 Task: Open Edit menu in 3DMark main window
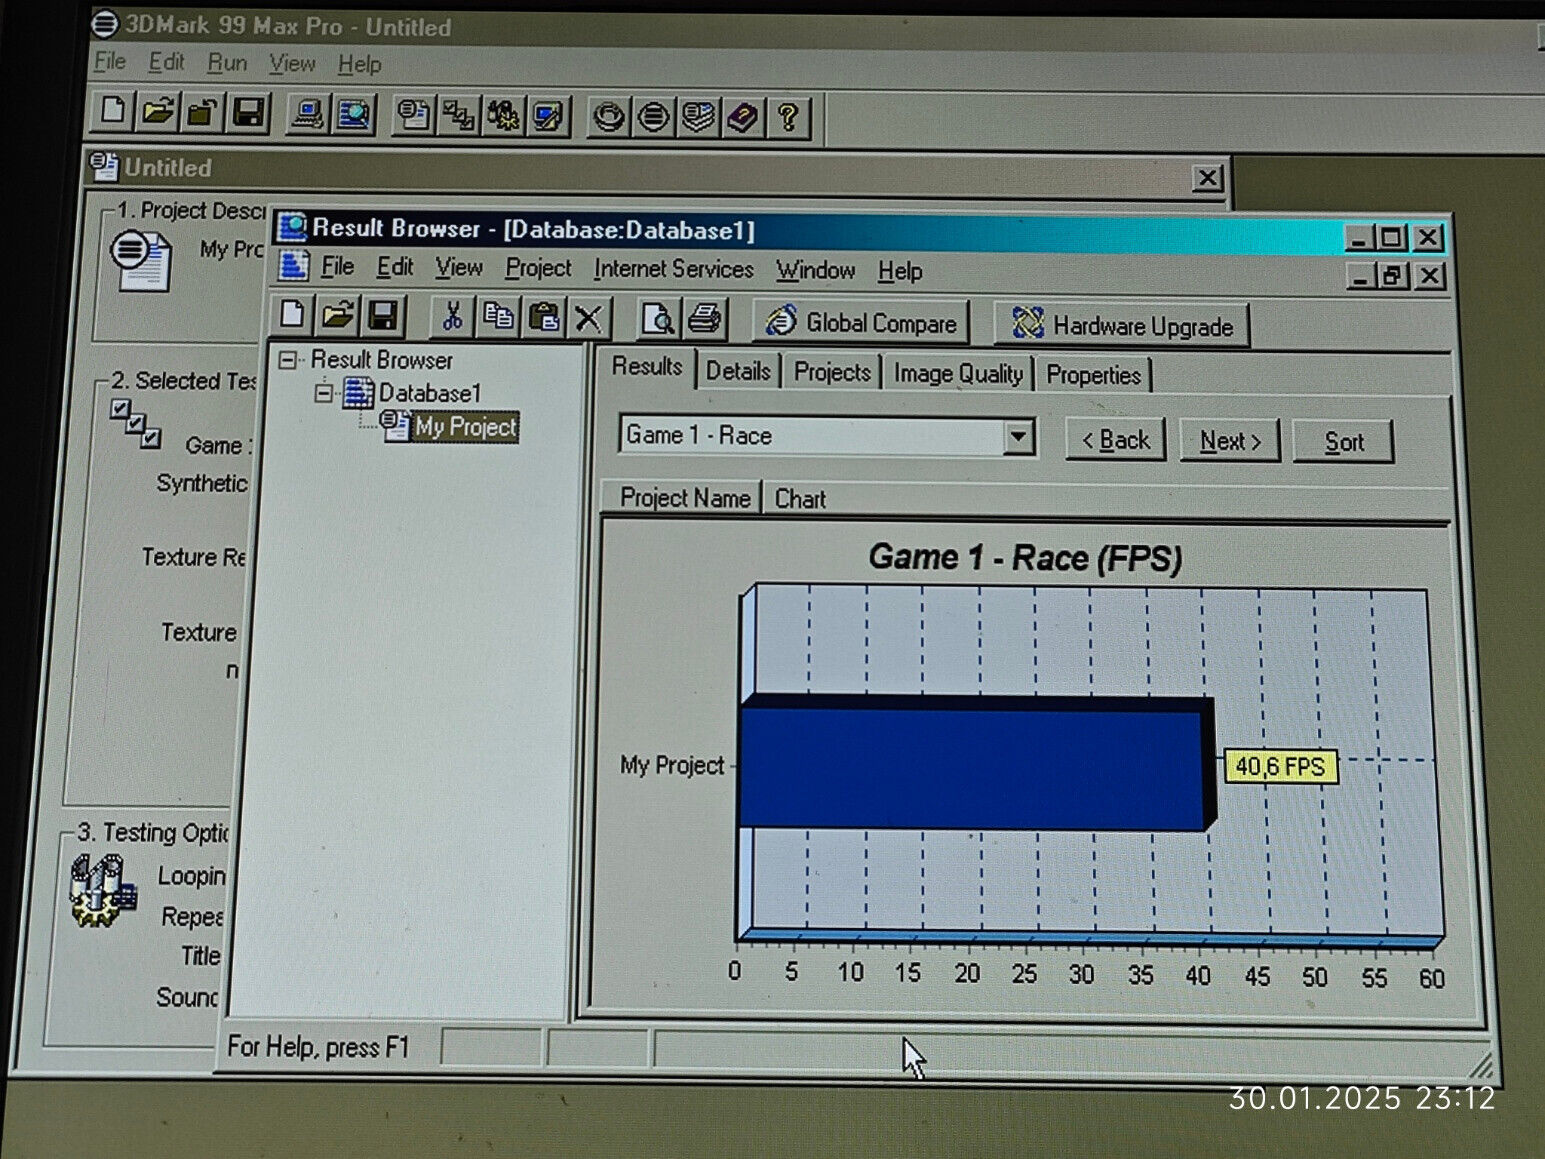point(167,62)
